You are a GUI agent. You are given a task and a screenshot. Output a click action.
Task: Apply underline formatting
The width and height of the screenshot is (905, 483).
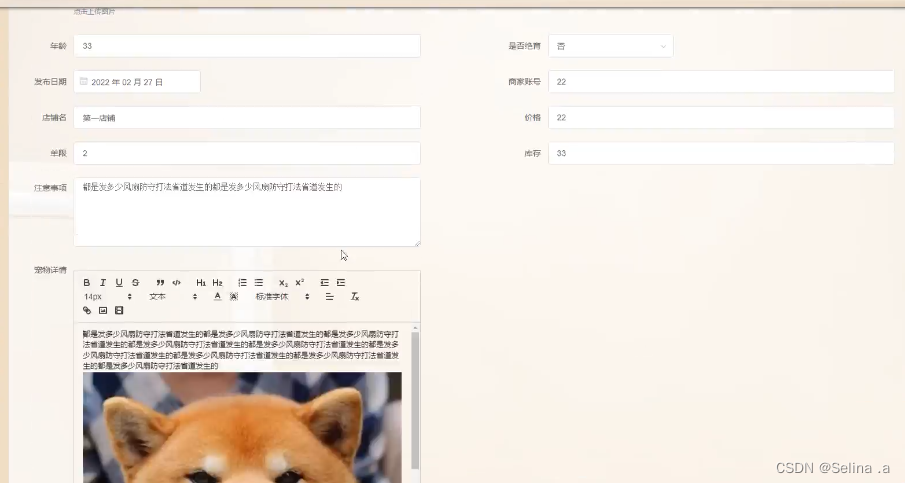pos(119,283)
